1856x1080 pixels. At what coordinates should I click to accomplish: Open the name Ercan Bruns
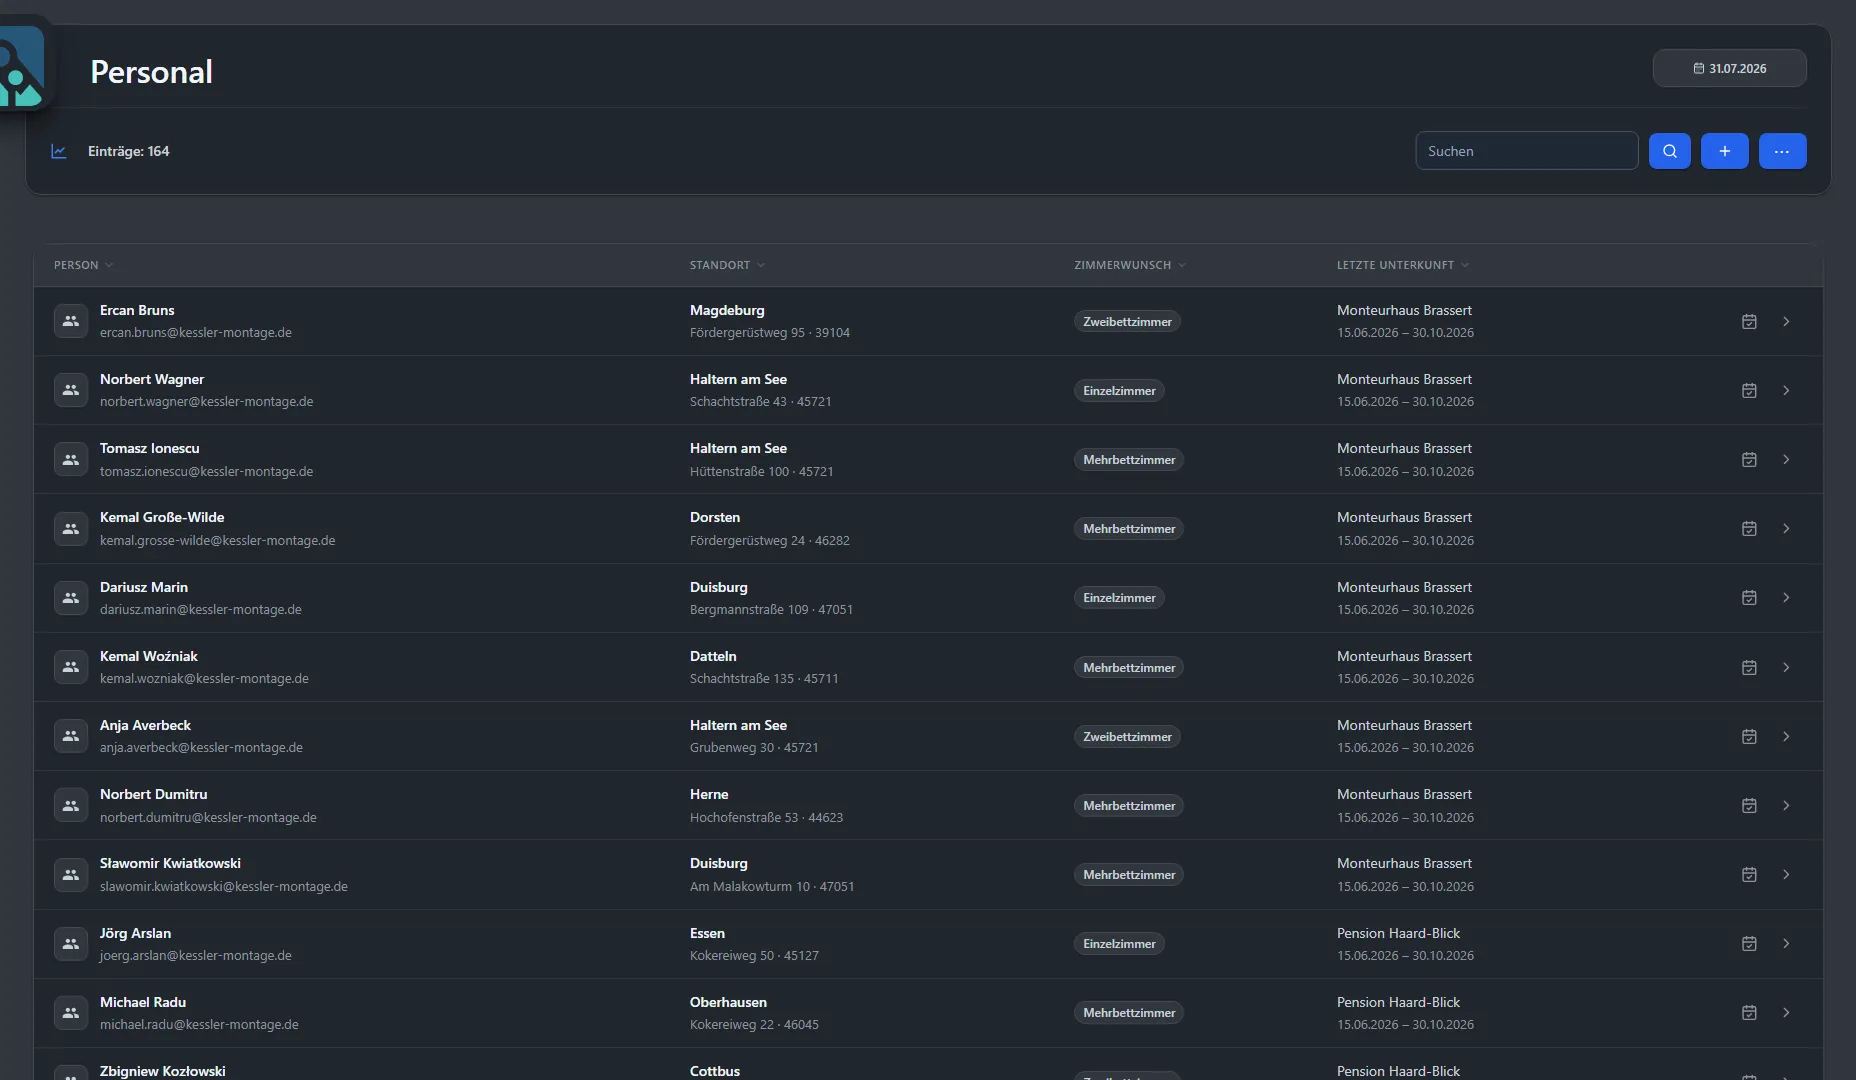coord(137,310)
